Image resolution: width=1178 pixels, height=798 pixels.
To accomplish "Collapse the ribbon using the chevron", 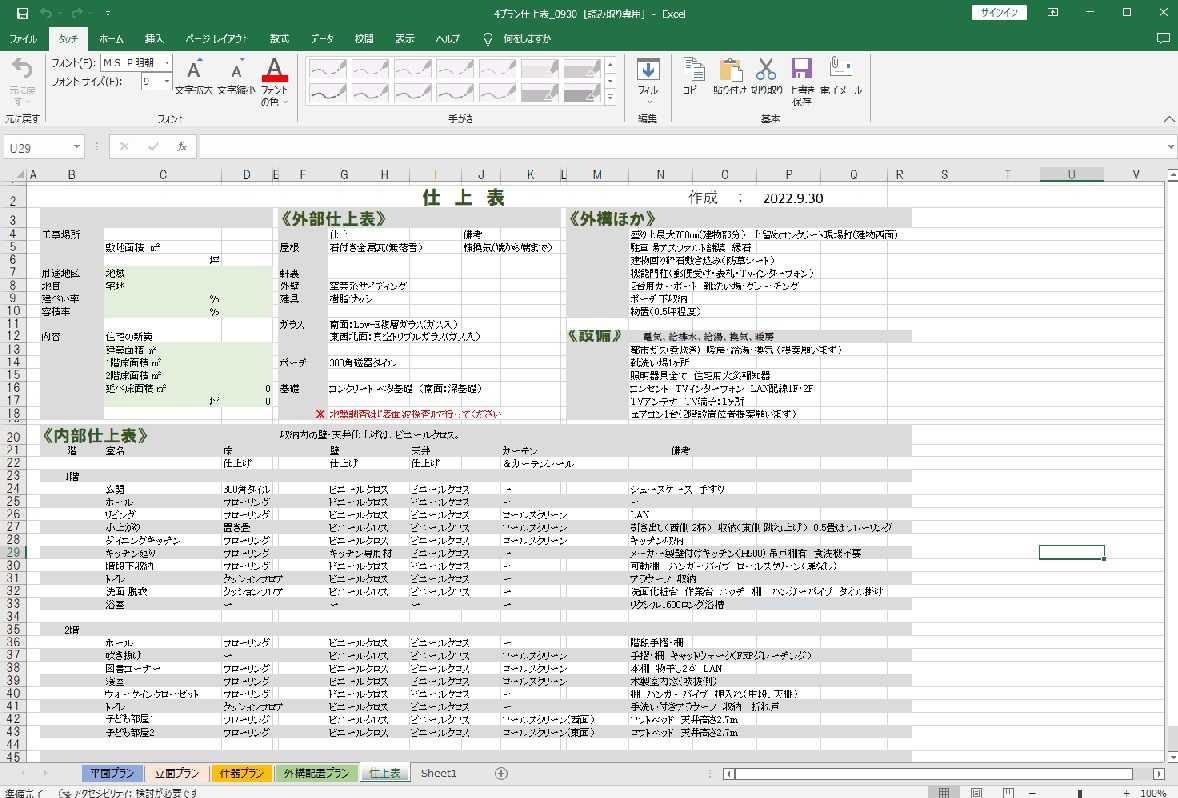I will [1168, 119].
